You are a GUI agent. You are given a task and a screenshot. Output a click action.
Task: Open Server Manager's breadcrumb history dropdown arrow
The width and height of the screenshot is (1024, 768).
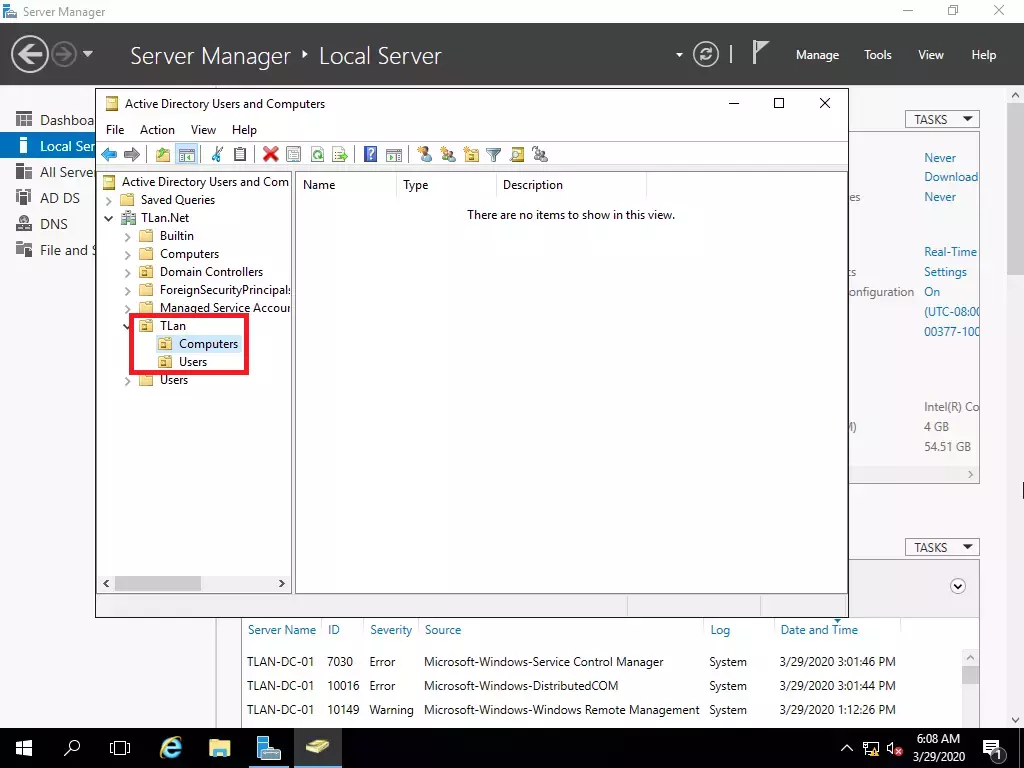click(x=679, y=55)
